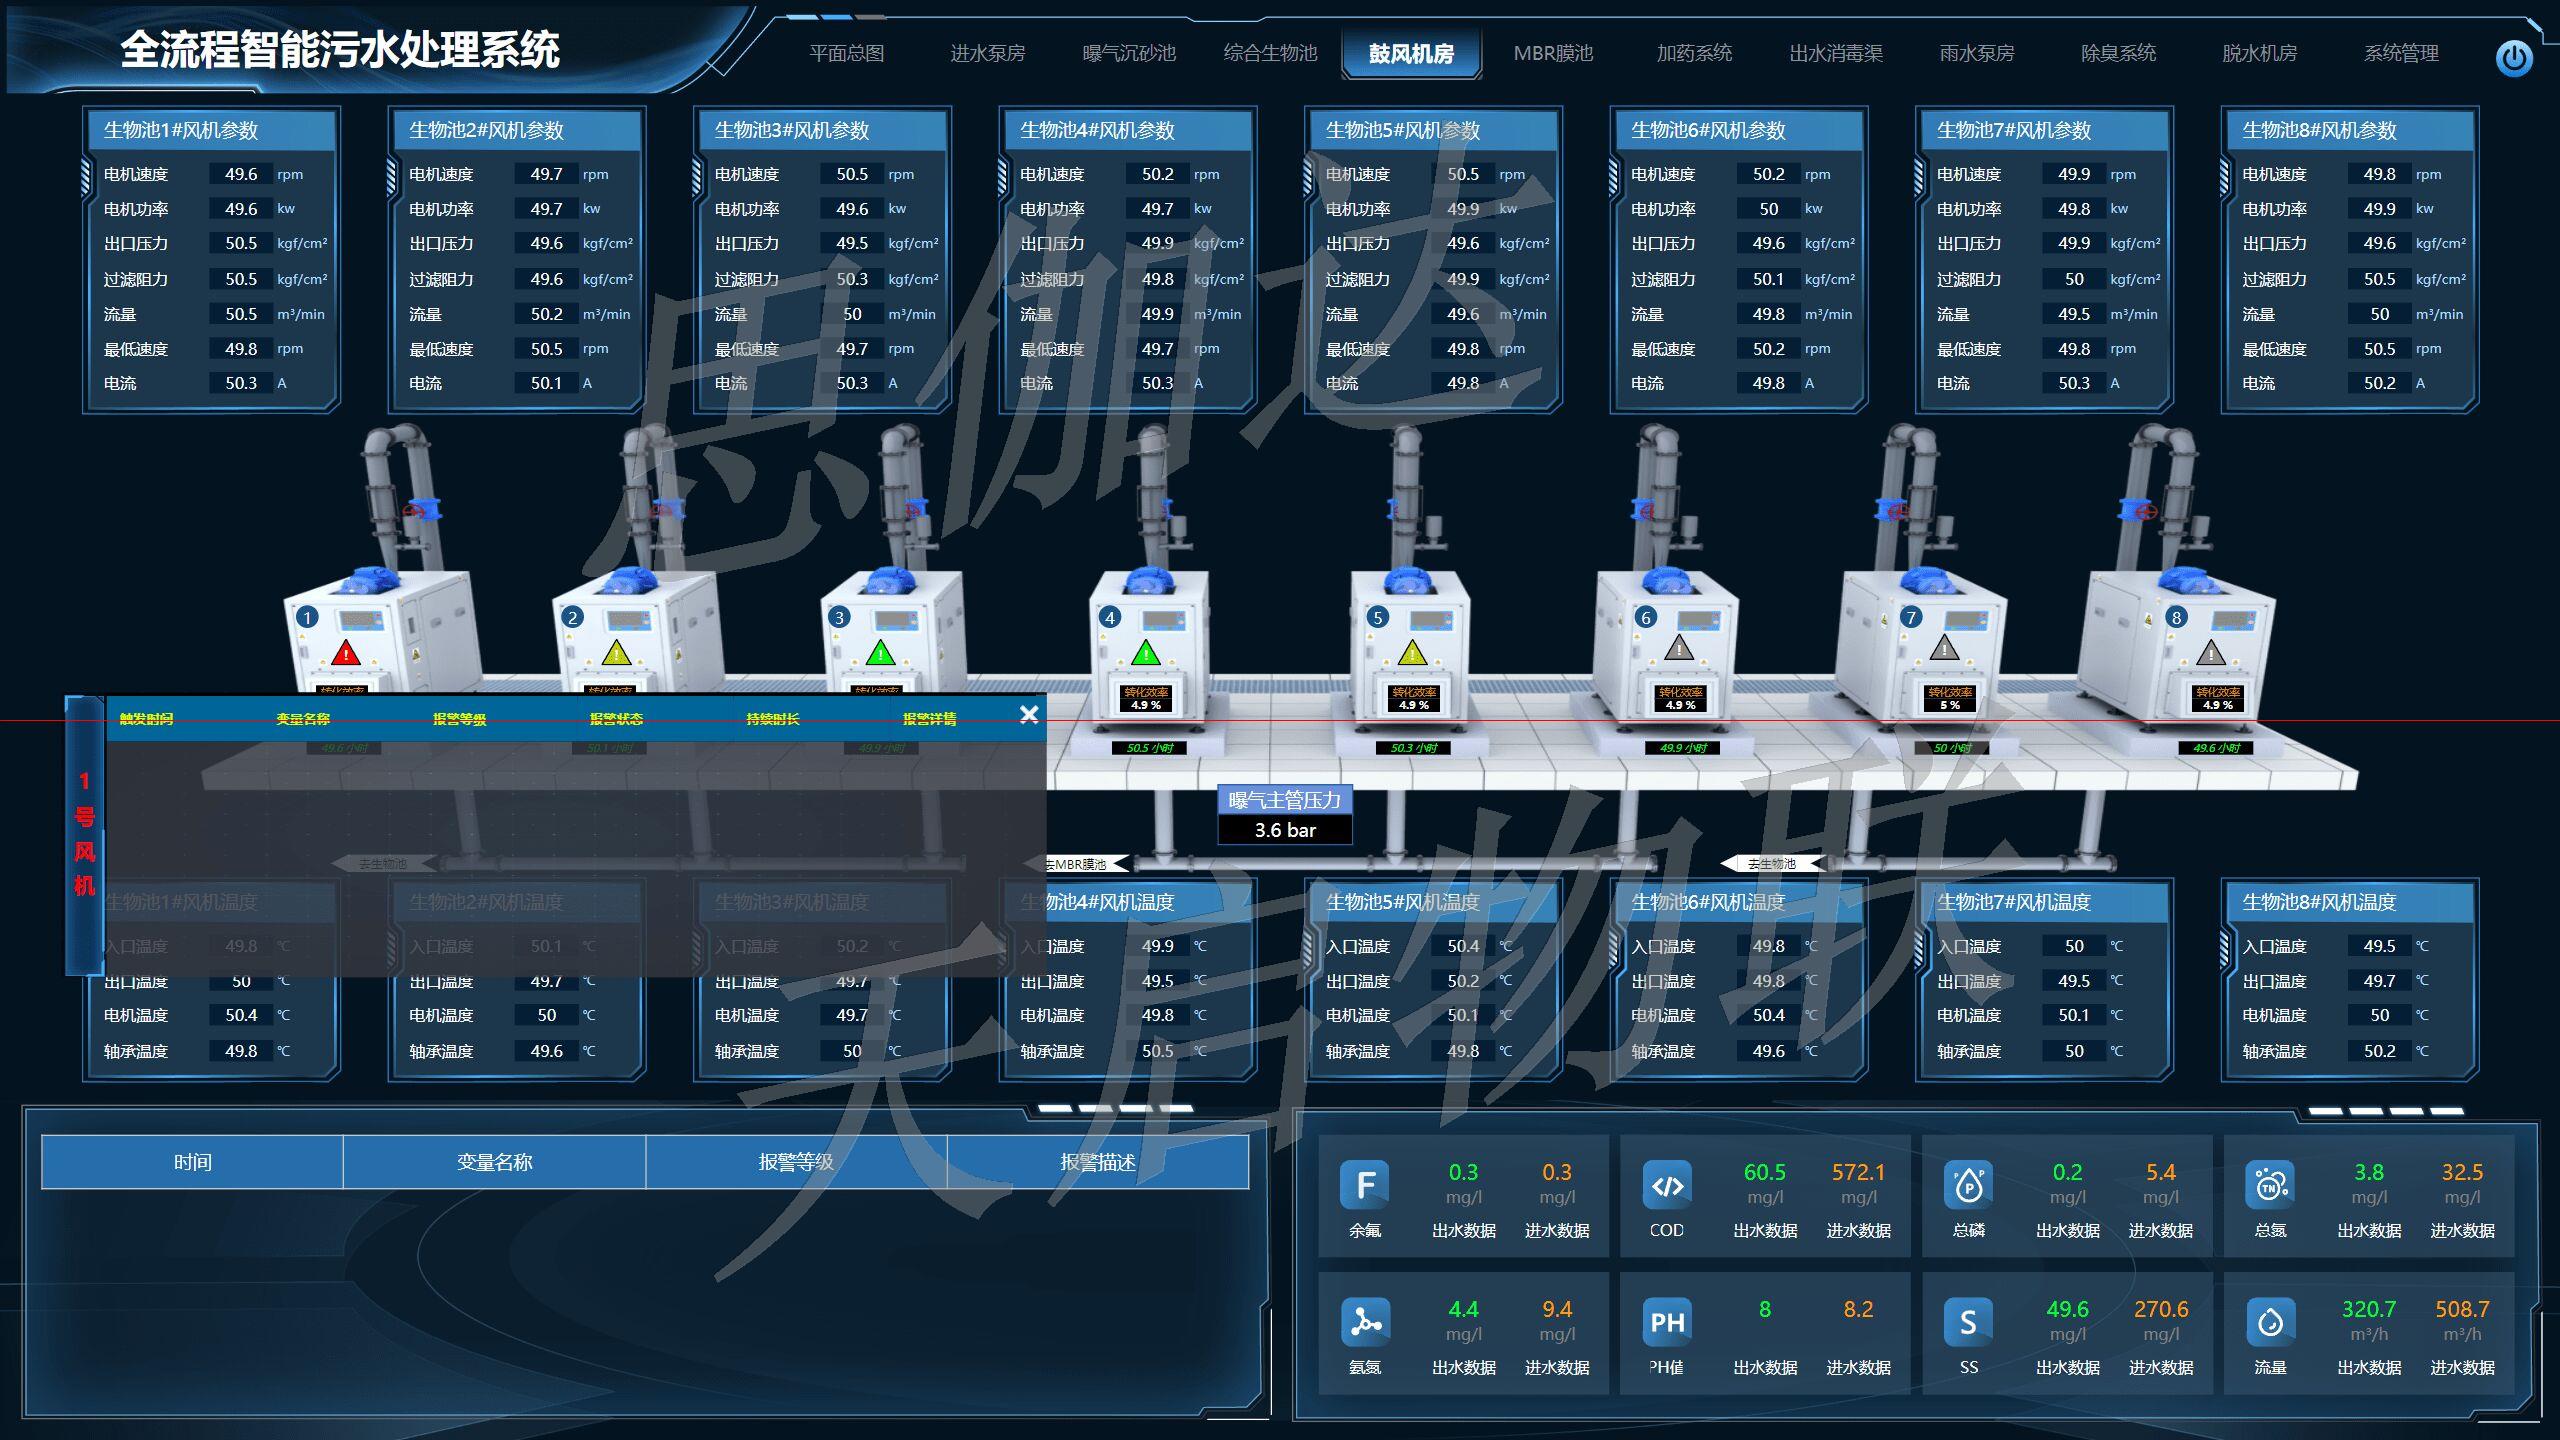This screenshot has height=1440, width=2560.
Task: Click 流量 出水数据 value 320.7
Action: tap(2369, 1309)
